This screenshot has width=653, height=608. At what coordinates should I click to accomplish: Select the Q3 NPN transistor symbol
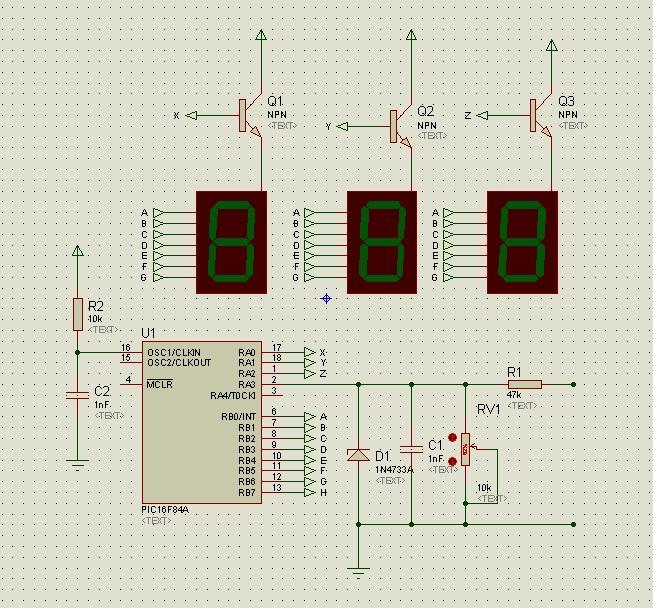coord(541,115)
